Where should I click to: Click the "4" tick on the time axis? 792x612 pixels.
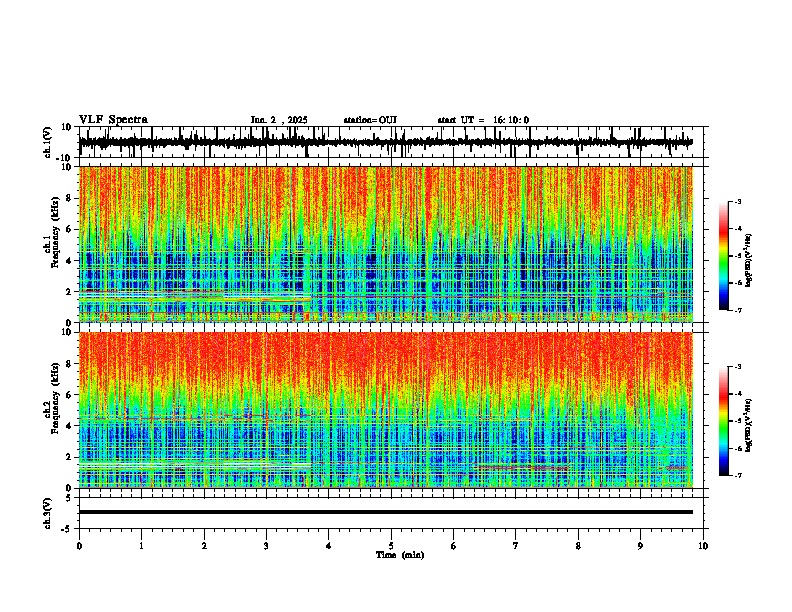329,546
